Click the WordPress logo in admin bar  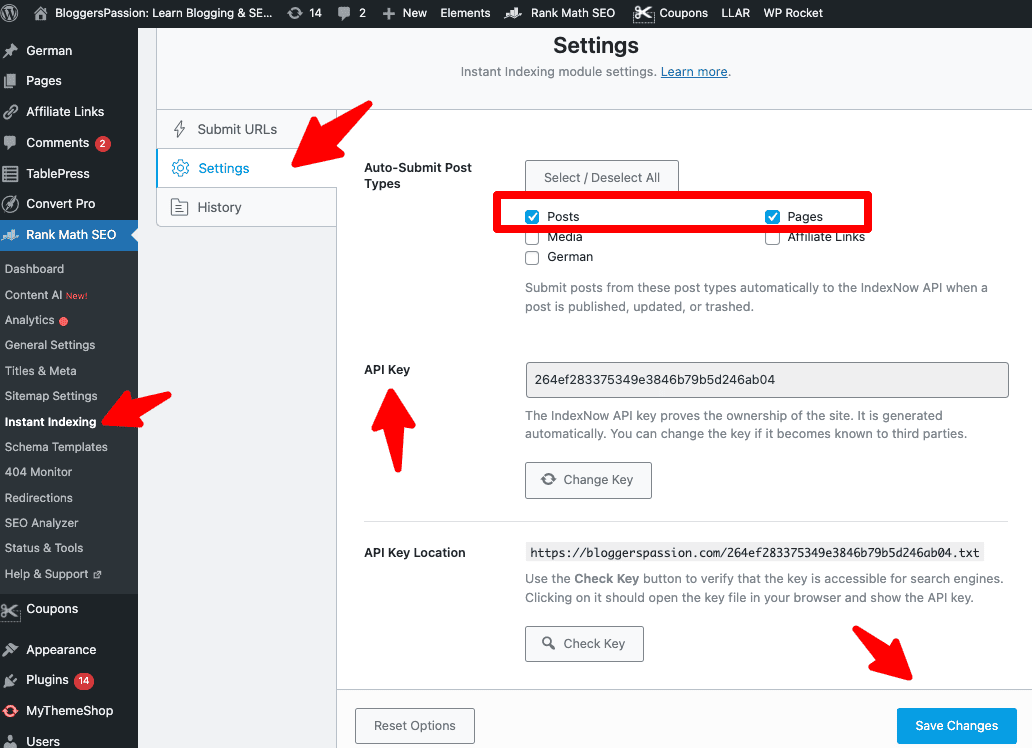coord(10,13)
